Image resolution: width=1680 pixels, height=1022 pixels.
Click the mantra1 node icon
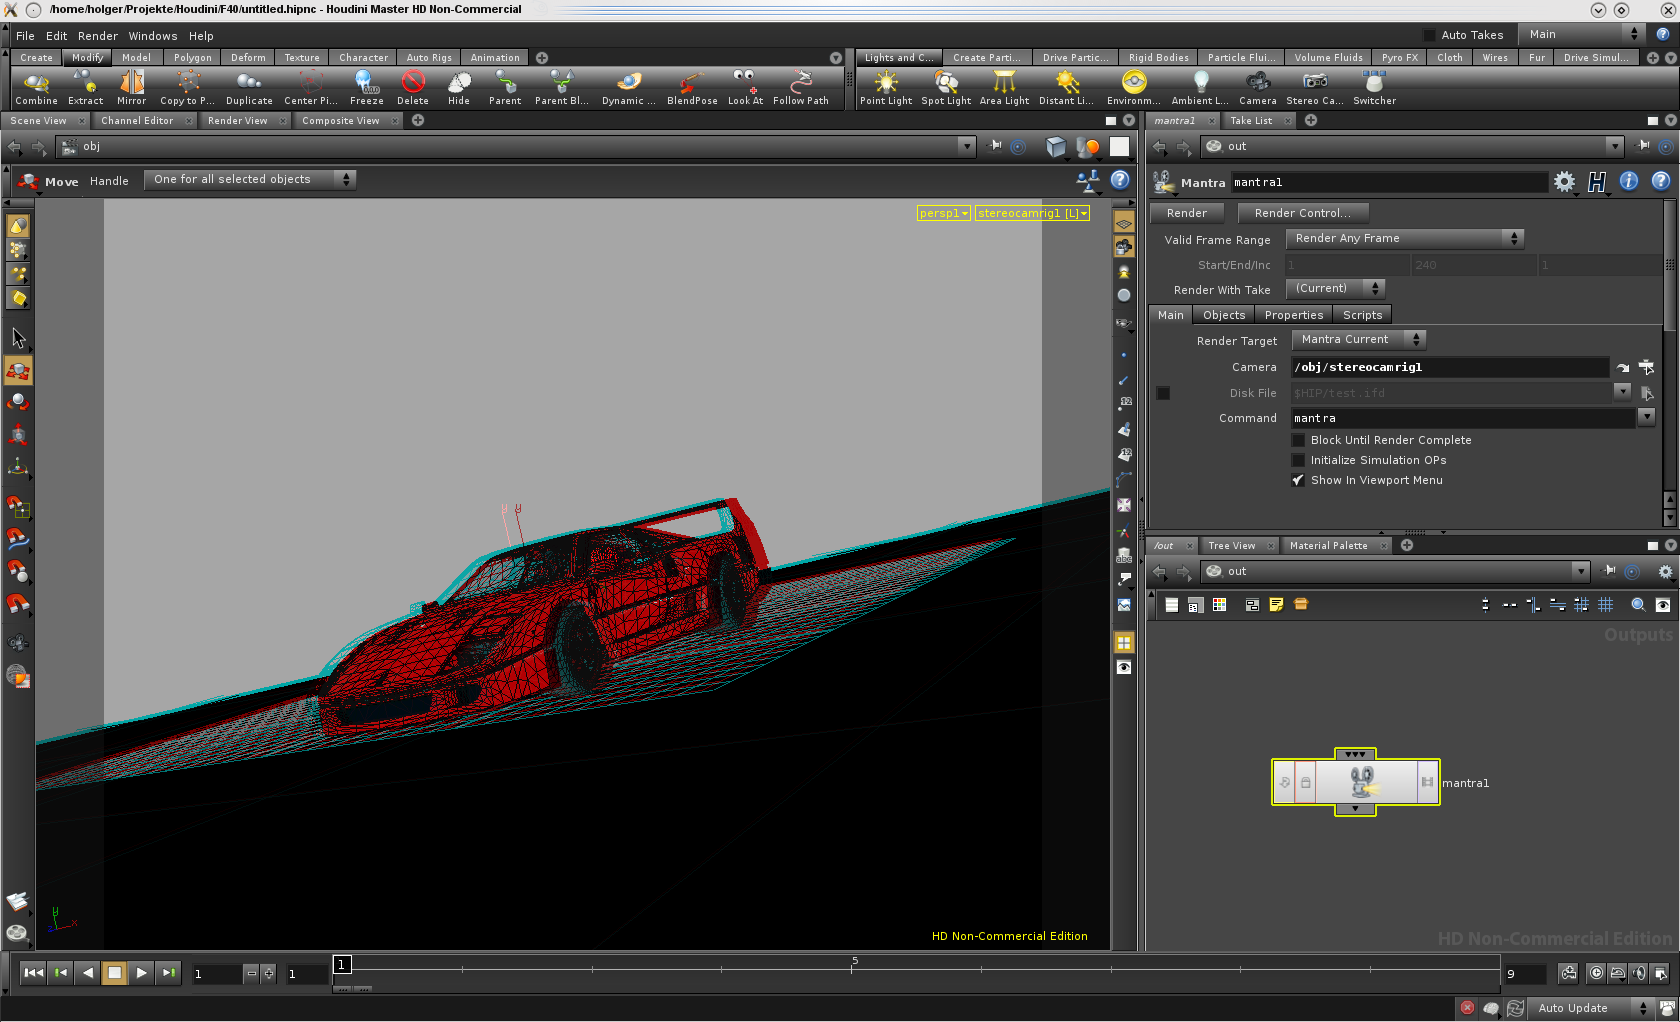click(1364, 782)
